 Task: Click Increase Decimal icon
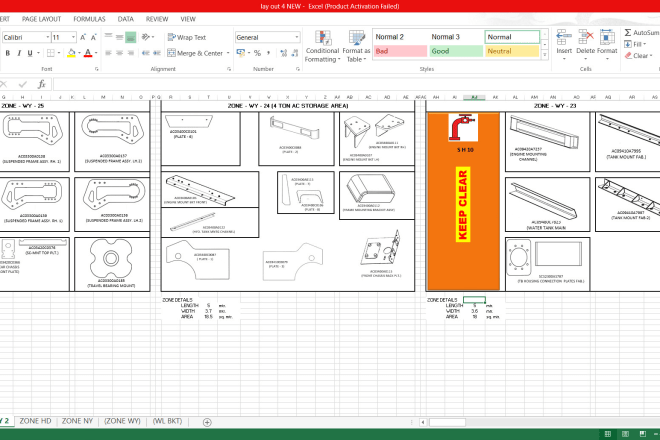coord(283,53)
